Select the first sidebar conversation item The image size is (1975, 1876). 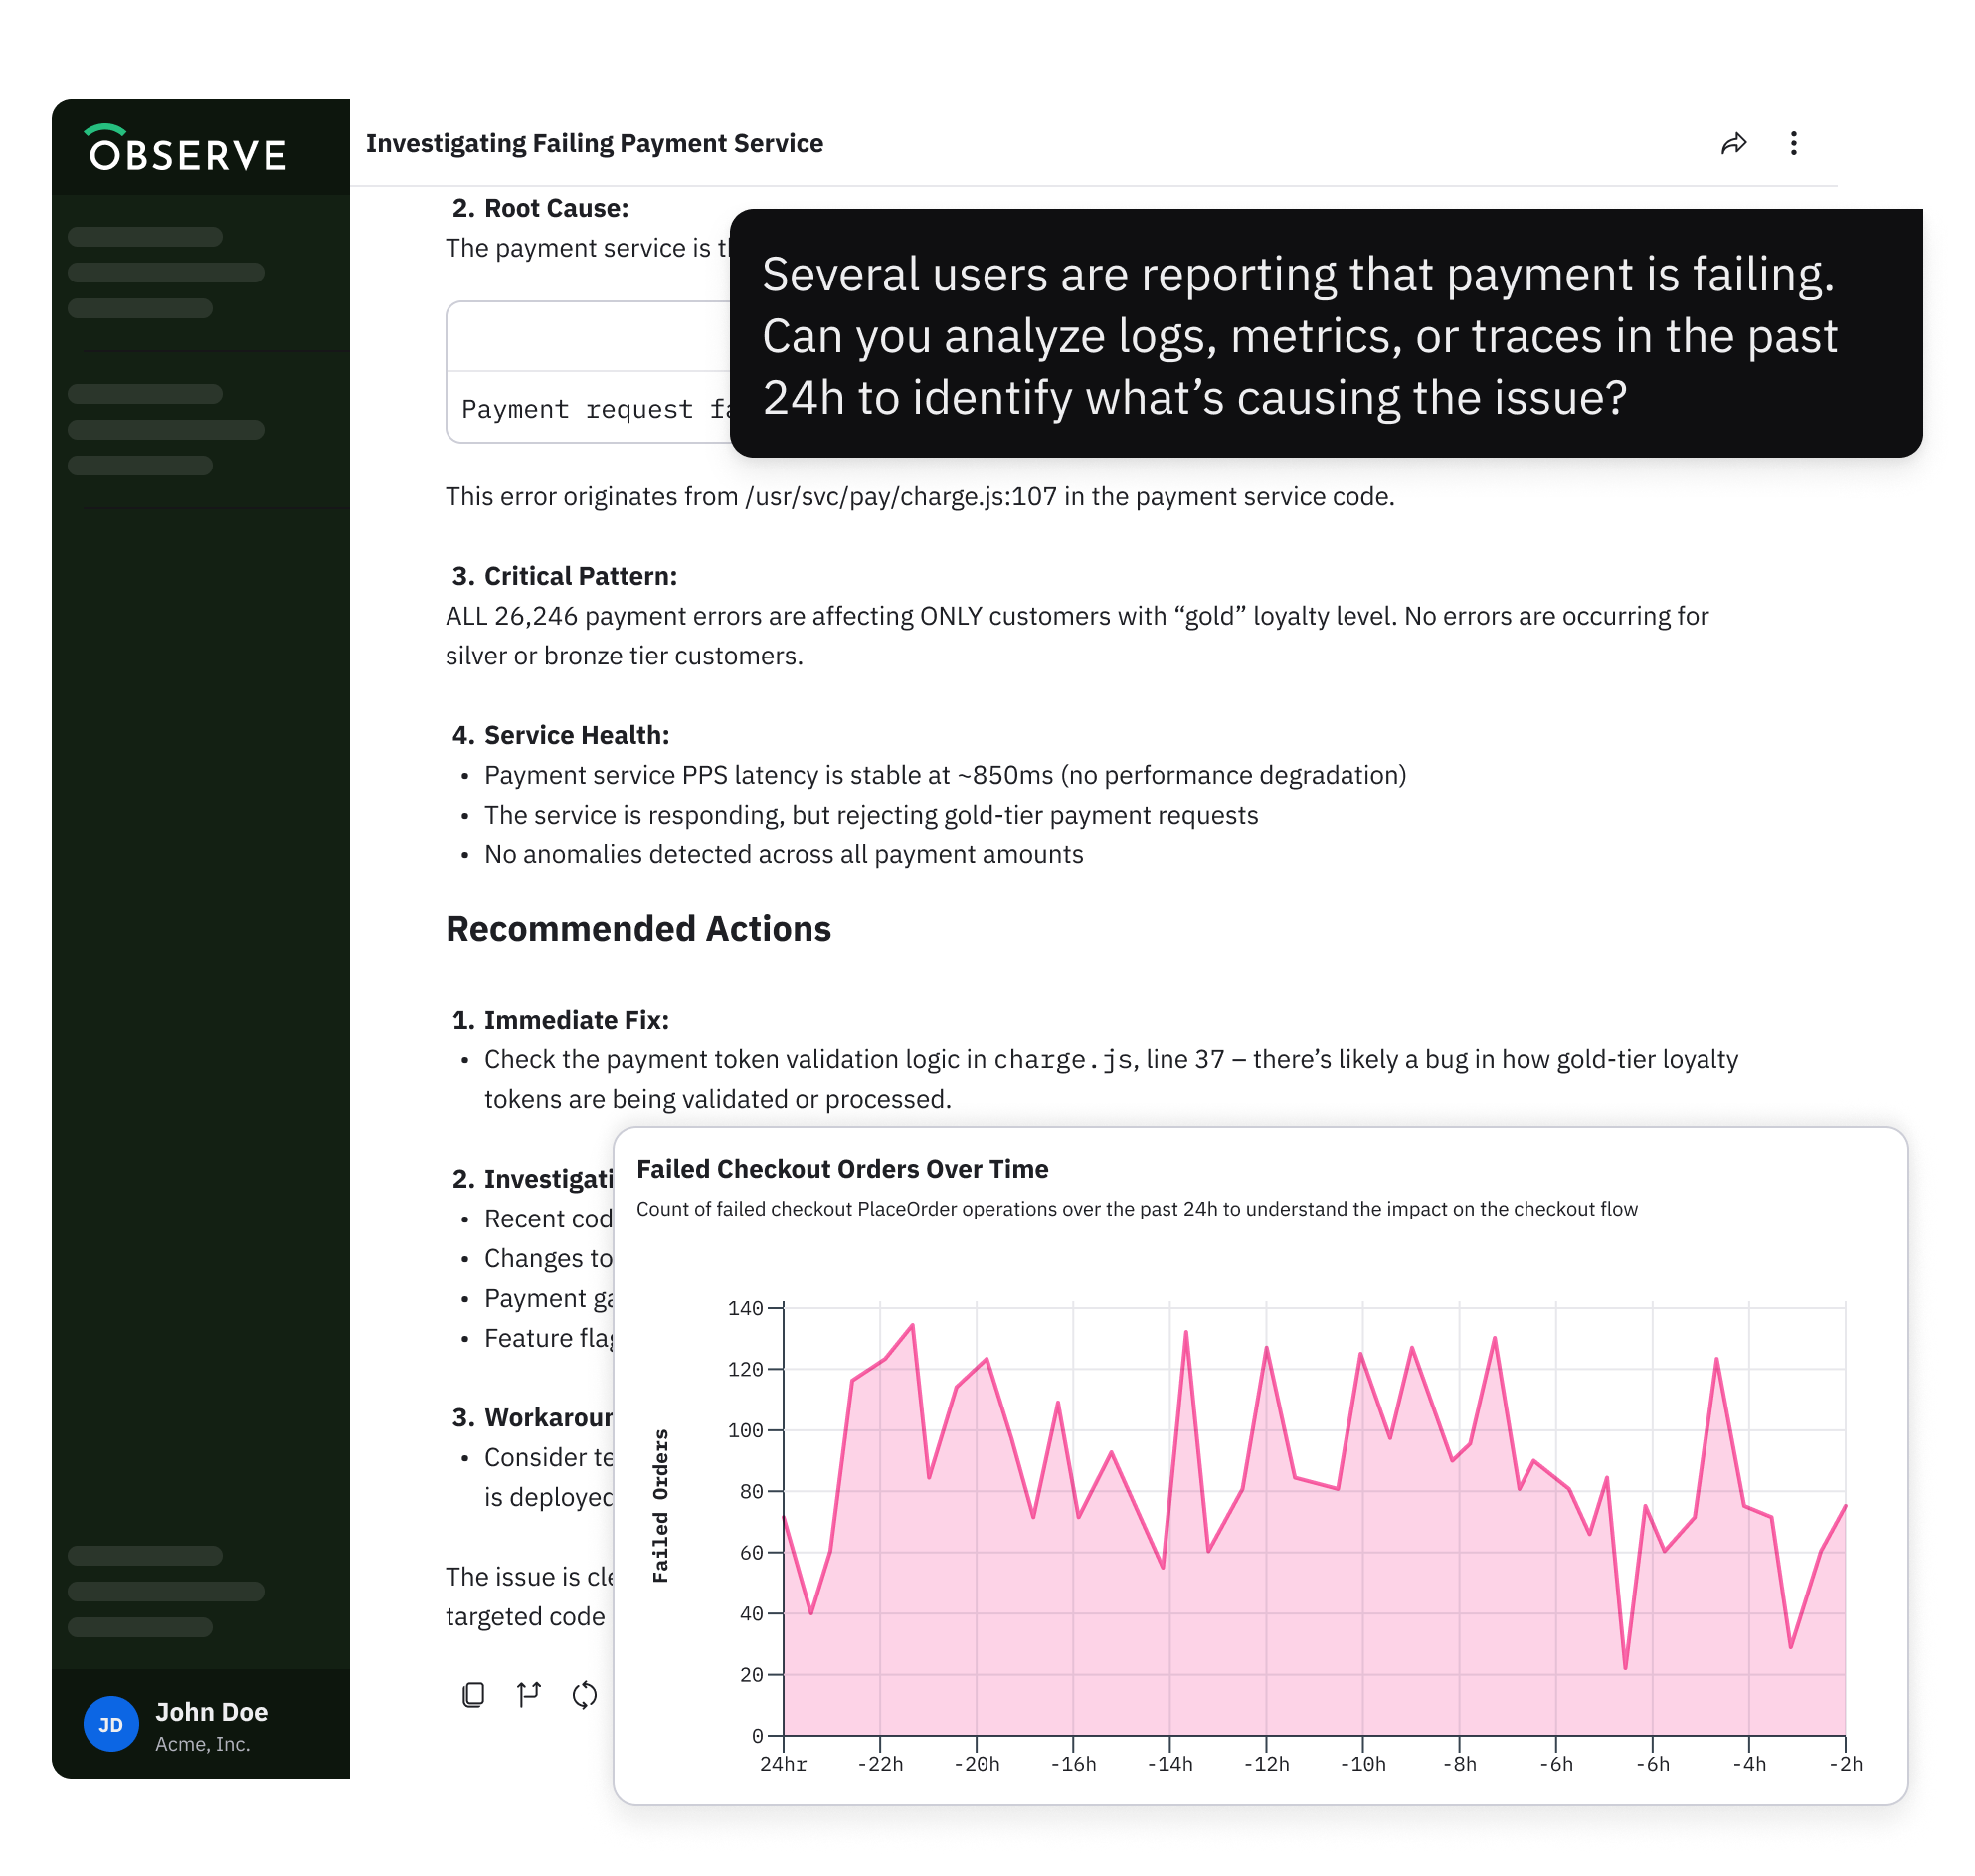(x=144, y=236)
